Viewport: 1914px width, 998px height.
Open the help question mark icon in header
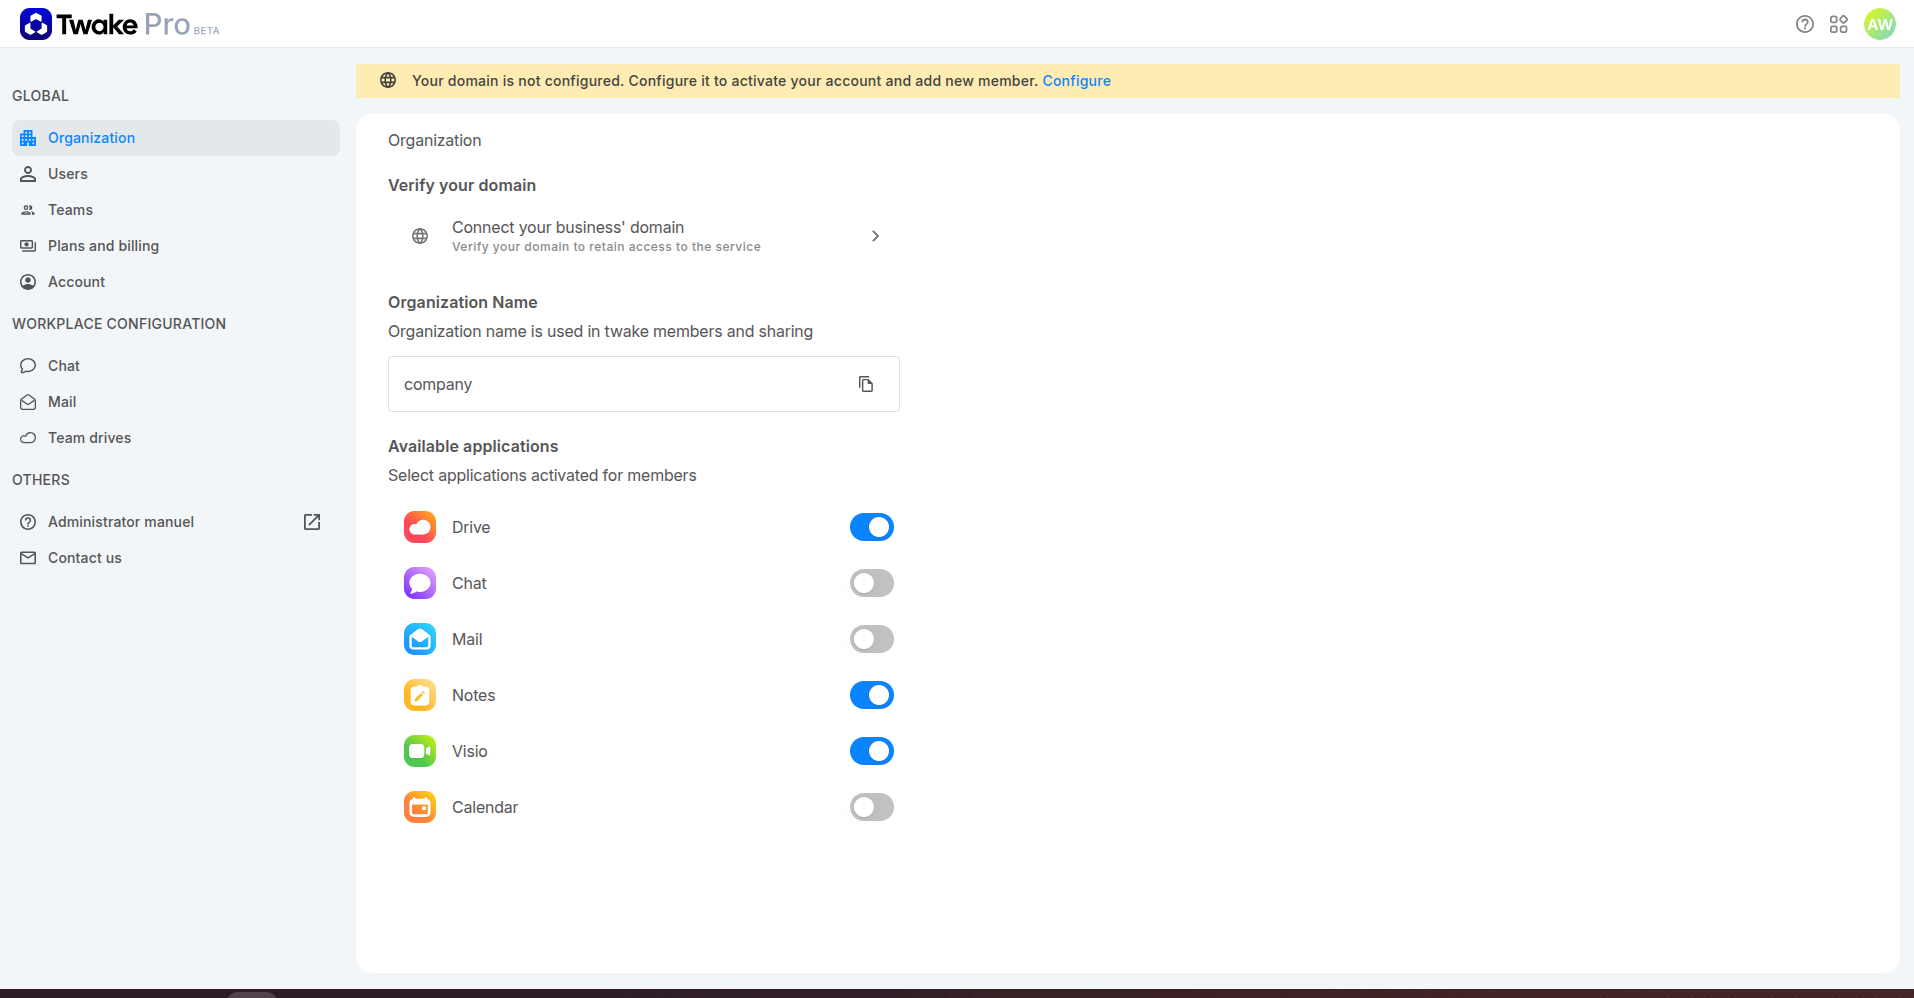tap(1805, 24)
